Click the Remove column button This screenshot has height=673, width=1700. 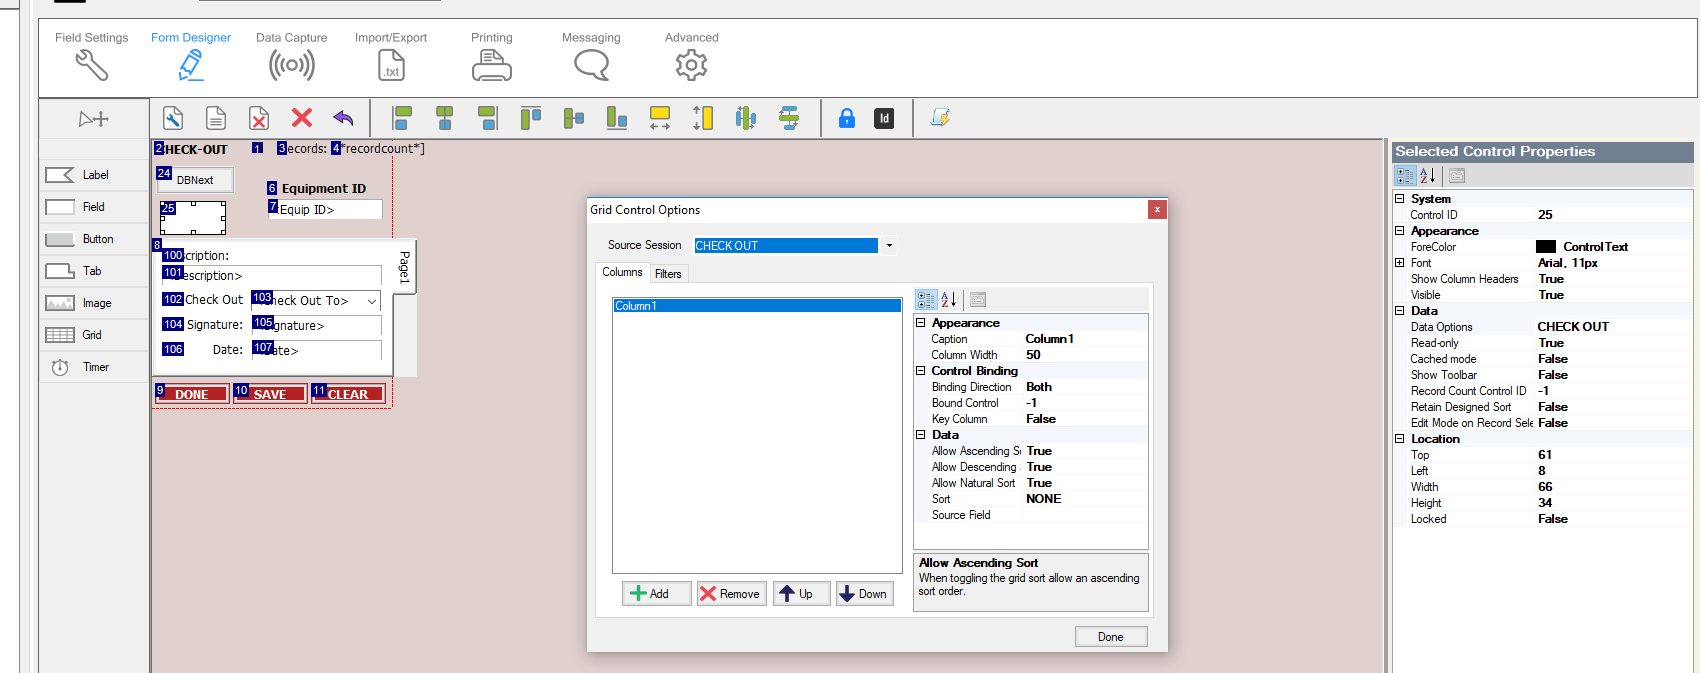pyautogui.click(x=731, y=594)
